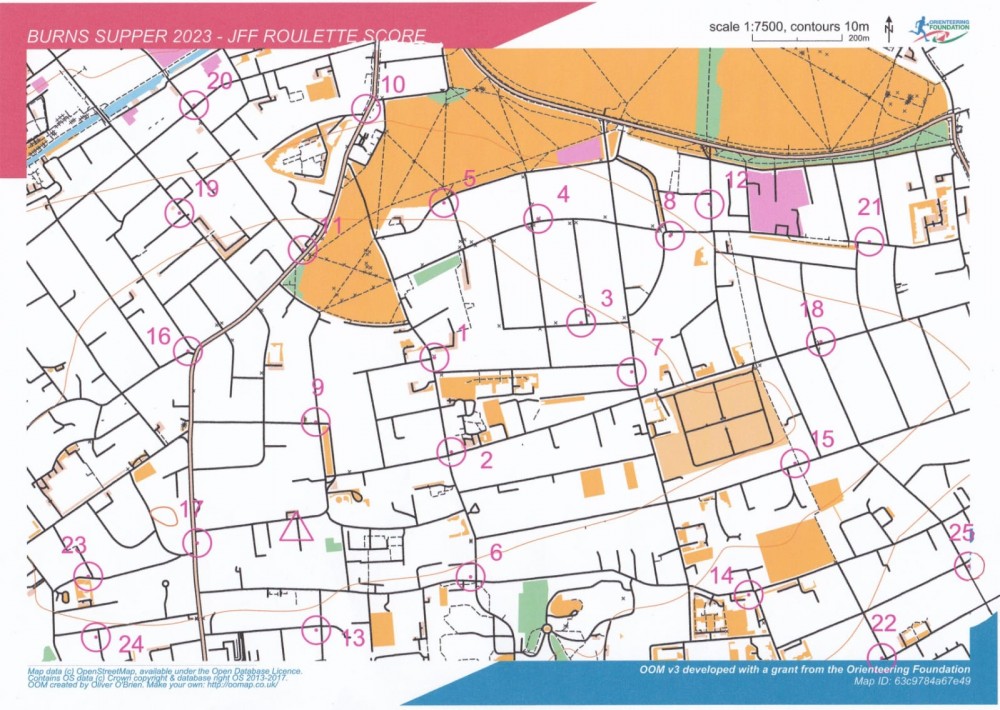The height and width of the screenshot is (710, 1000).
Task: Click control circle number 17
Action: [x=198, y=542]
